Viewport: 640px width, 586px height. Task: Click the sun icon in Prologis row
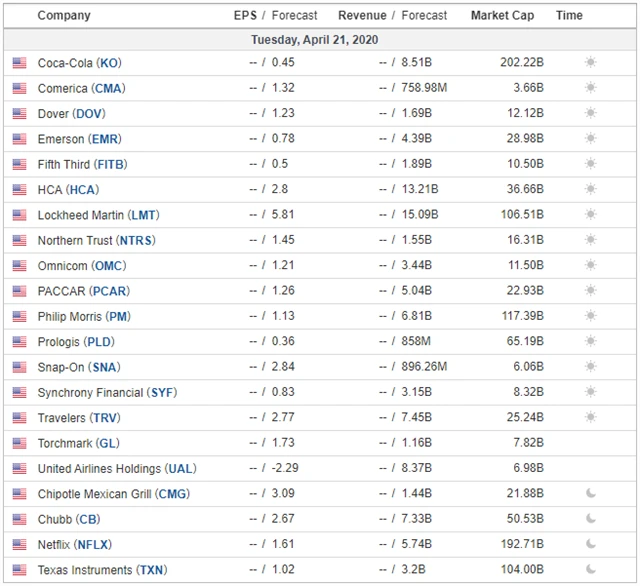point(590,342)
